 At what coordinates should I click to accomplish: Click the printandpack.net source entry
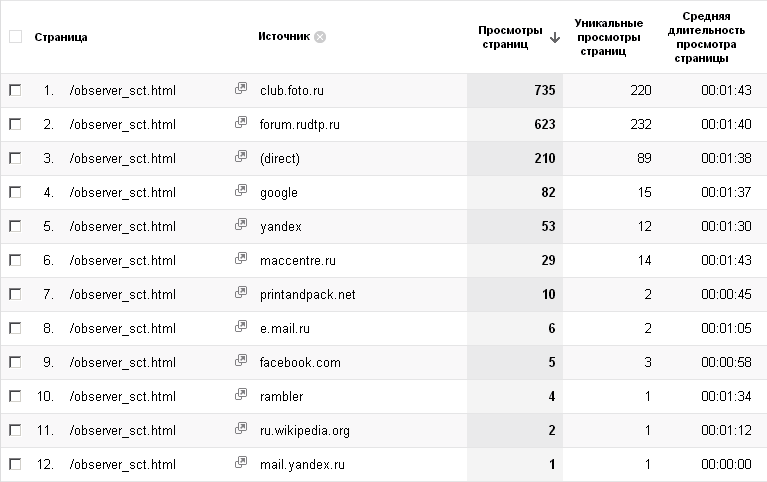(307, 294)
